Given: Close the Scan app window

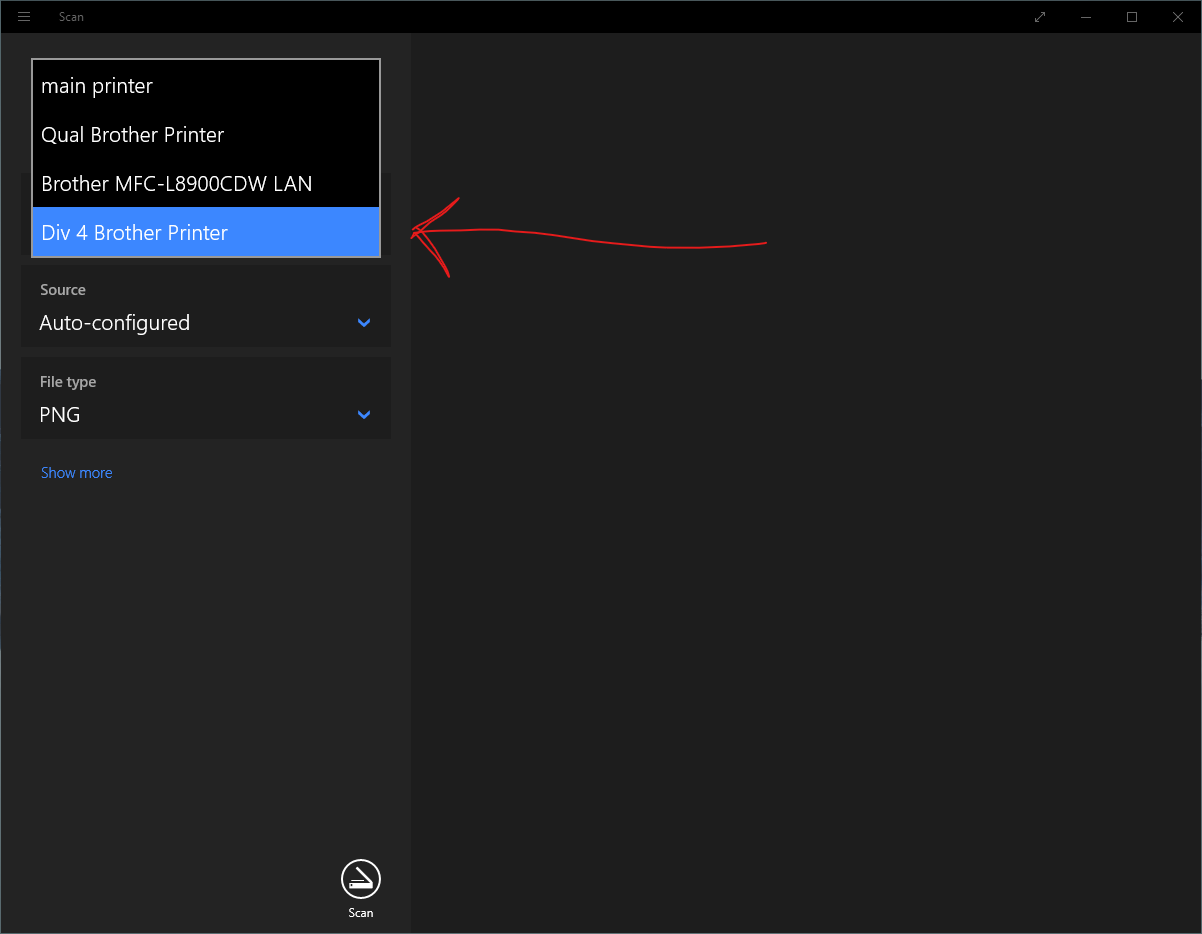Looking at the screenshot, I should (1178, 17).
